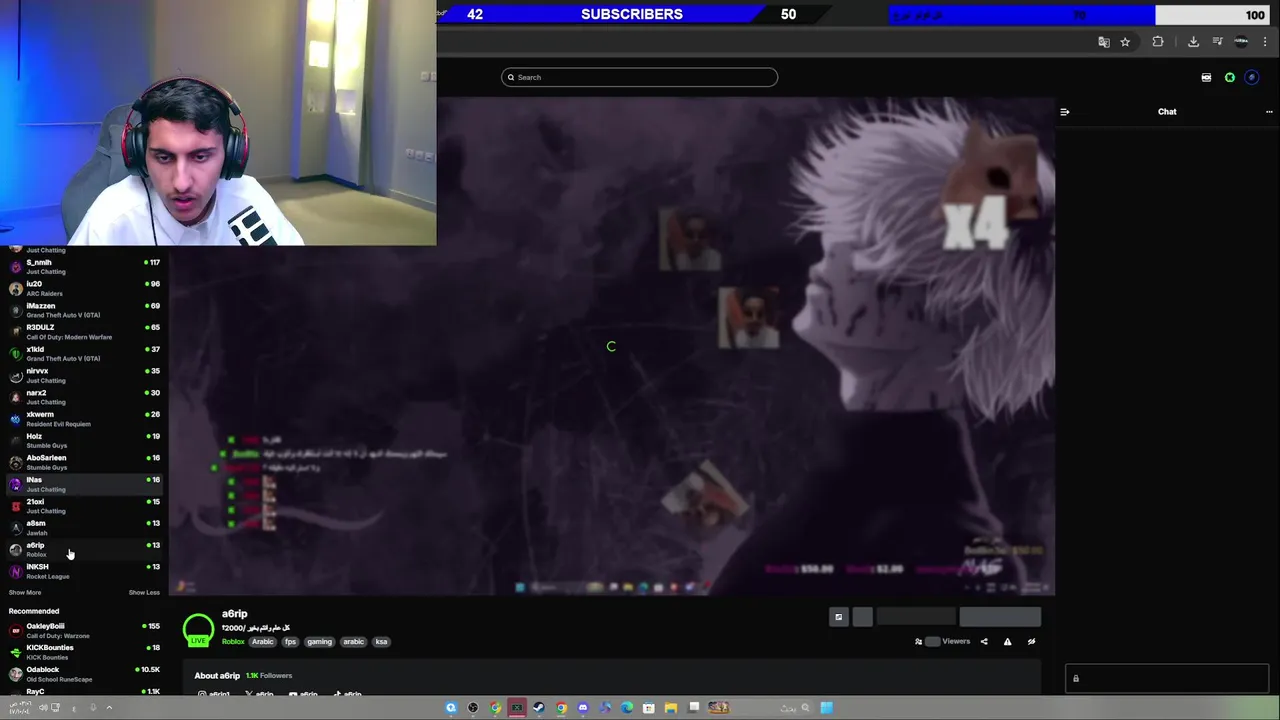Expand list with Show More
Screen dimensions: 1280x720
(x=25, y=592)
